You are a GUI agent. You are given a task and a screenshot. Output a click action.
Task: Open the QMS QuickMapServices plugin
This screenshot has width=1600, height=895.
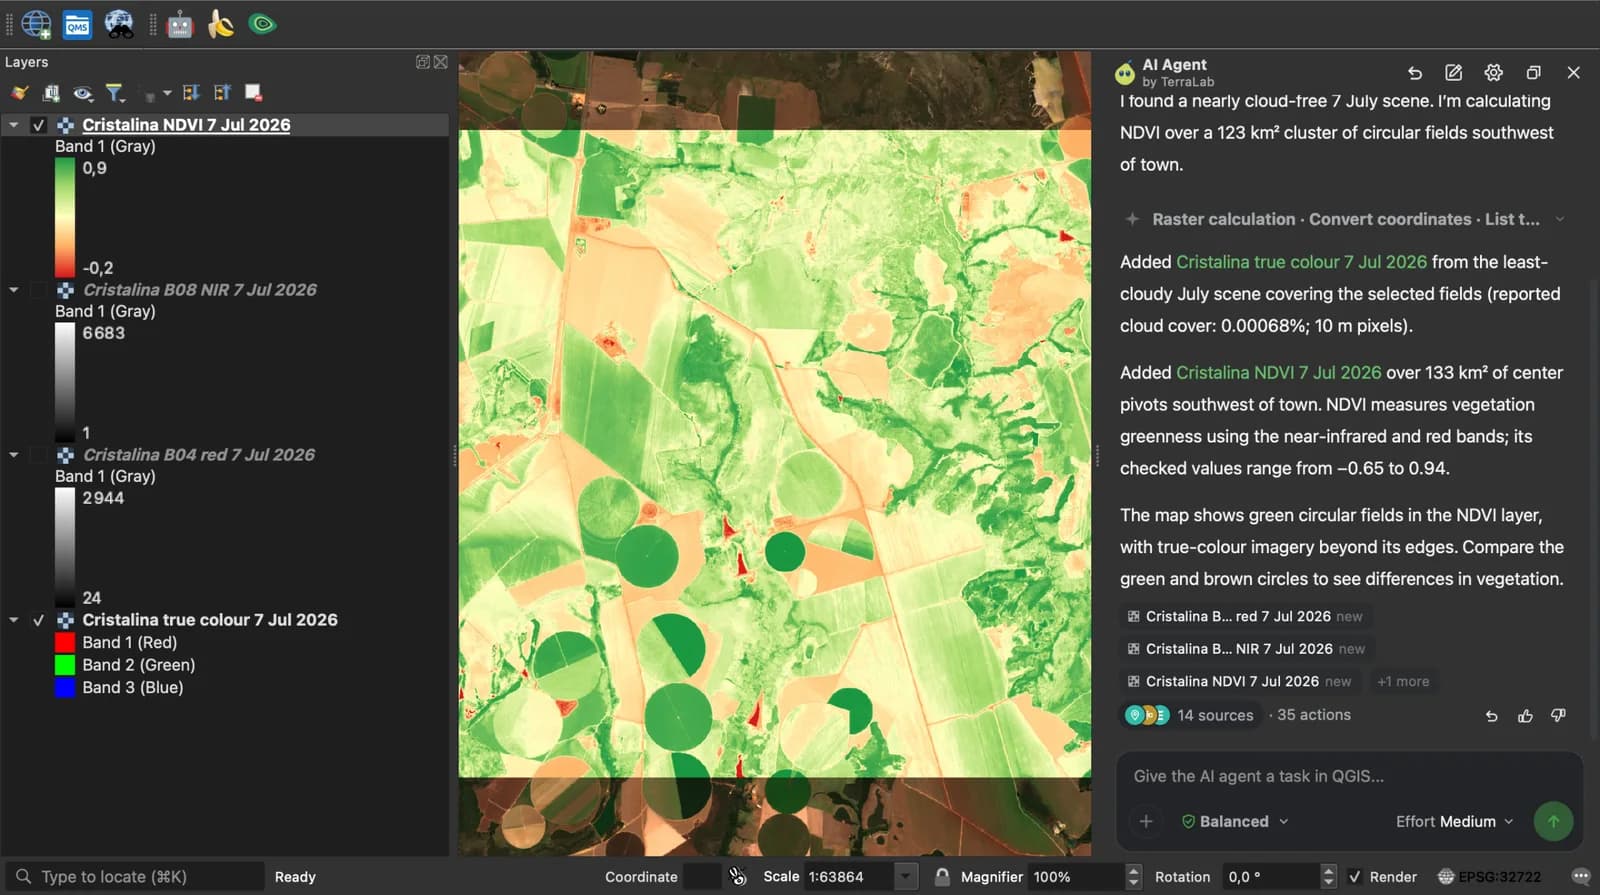pyautogui.click(x=78, y=24)
